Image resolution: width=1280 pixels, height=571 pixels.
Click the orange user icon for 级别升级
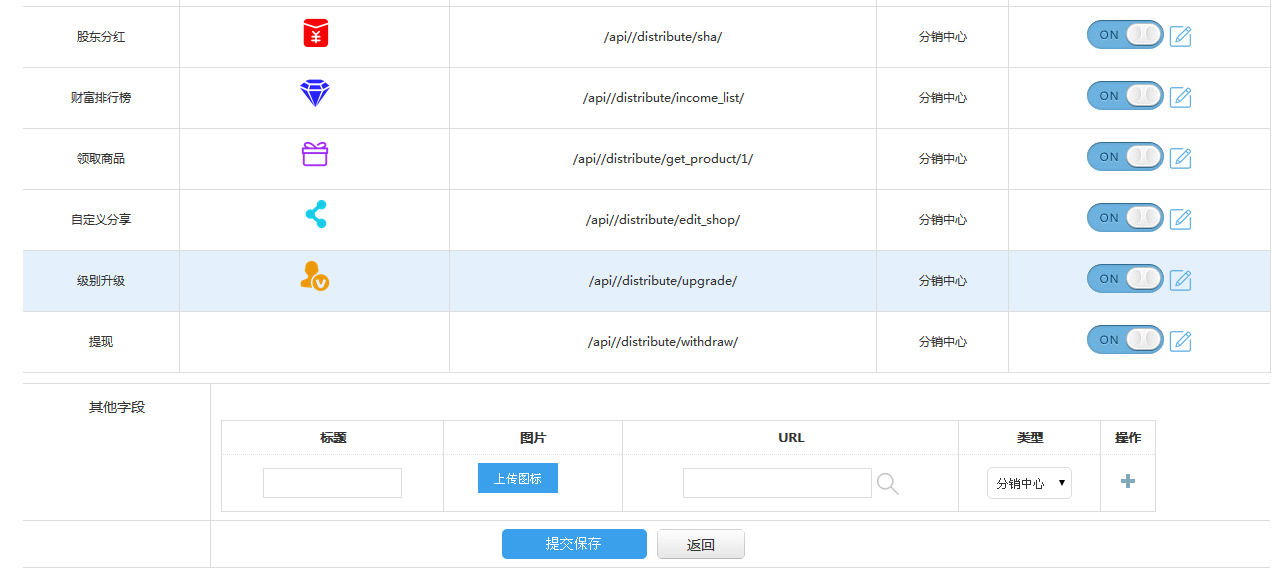[314, 276]
